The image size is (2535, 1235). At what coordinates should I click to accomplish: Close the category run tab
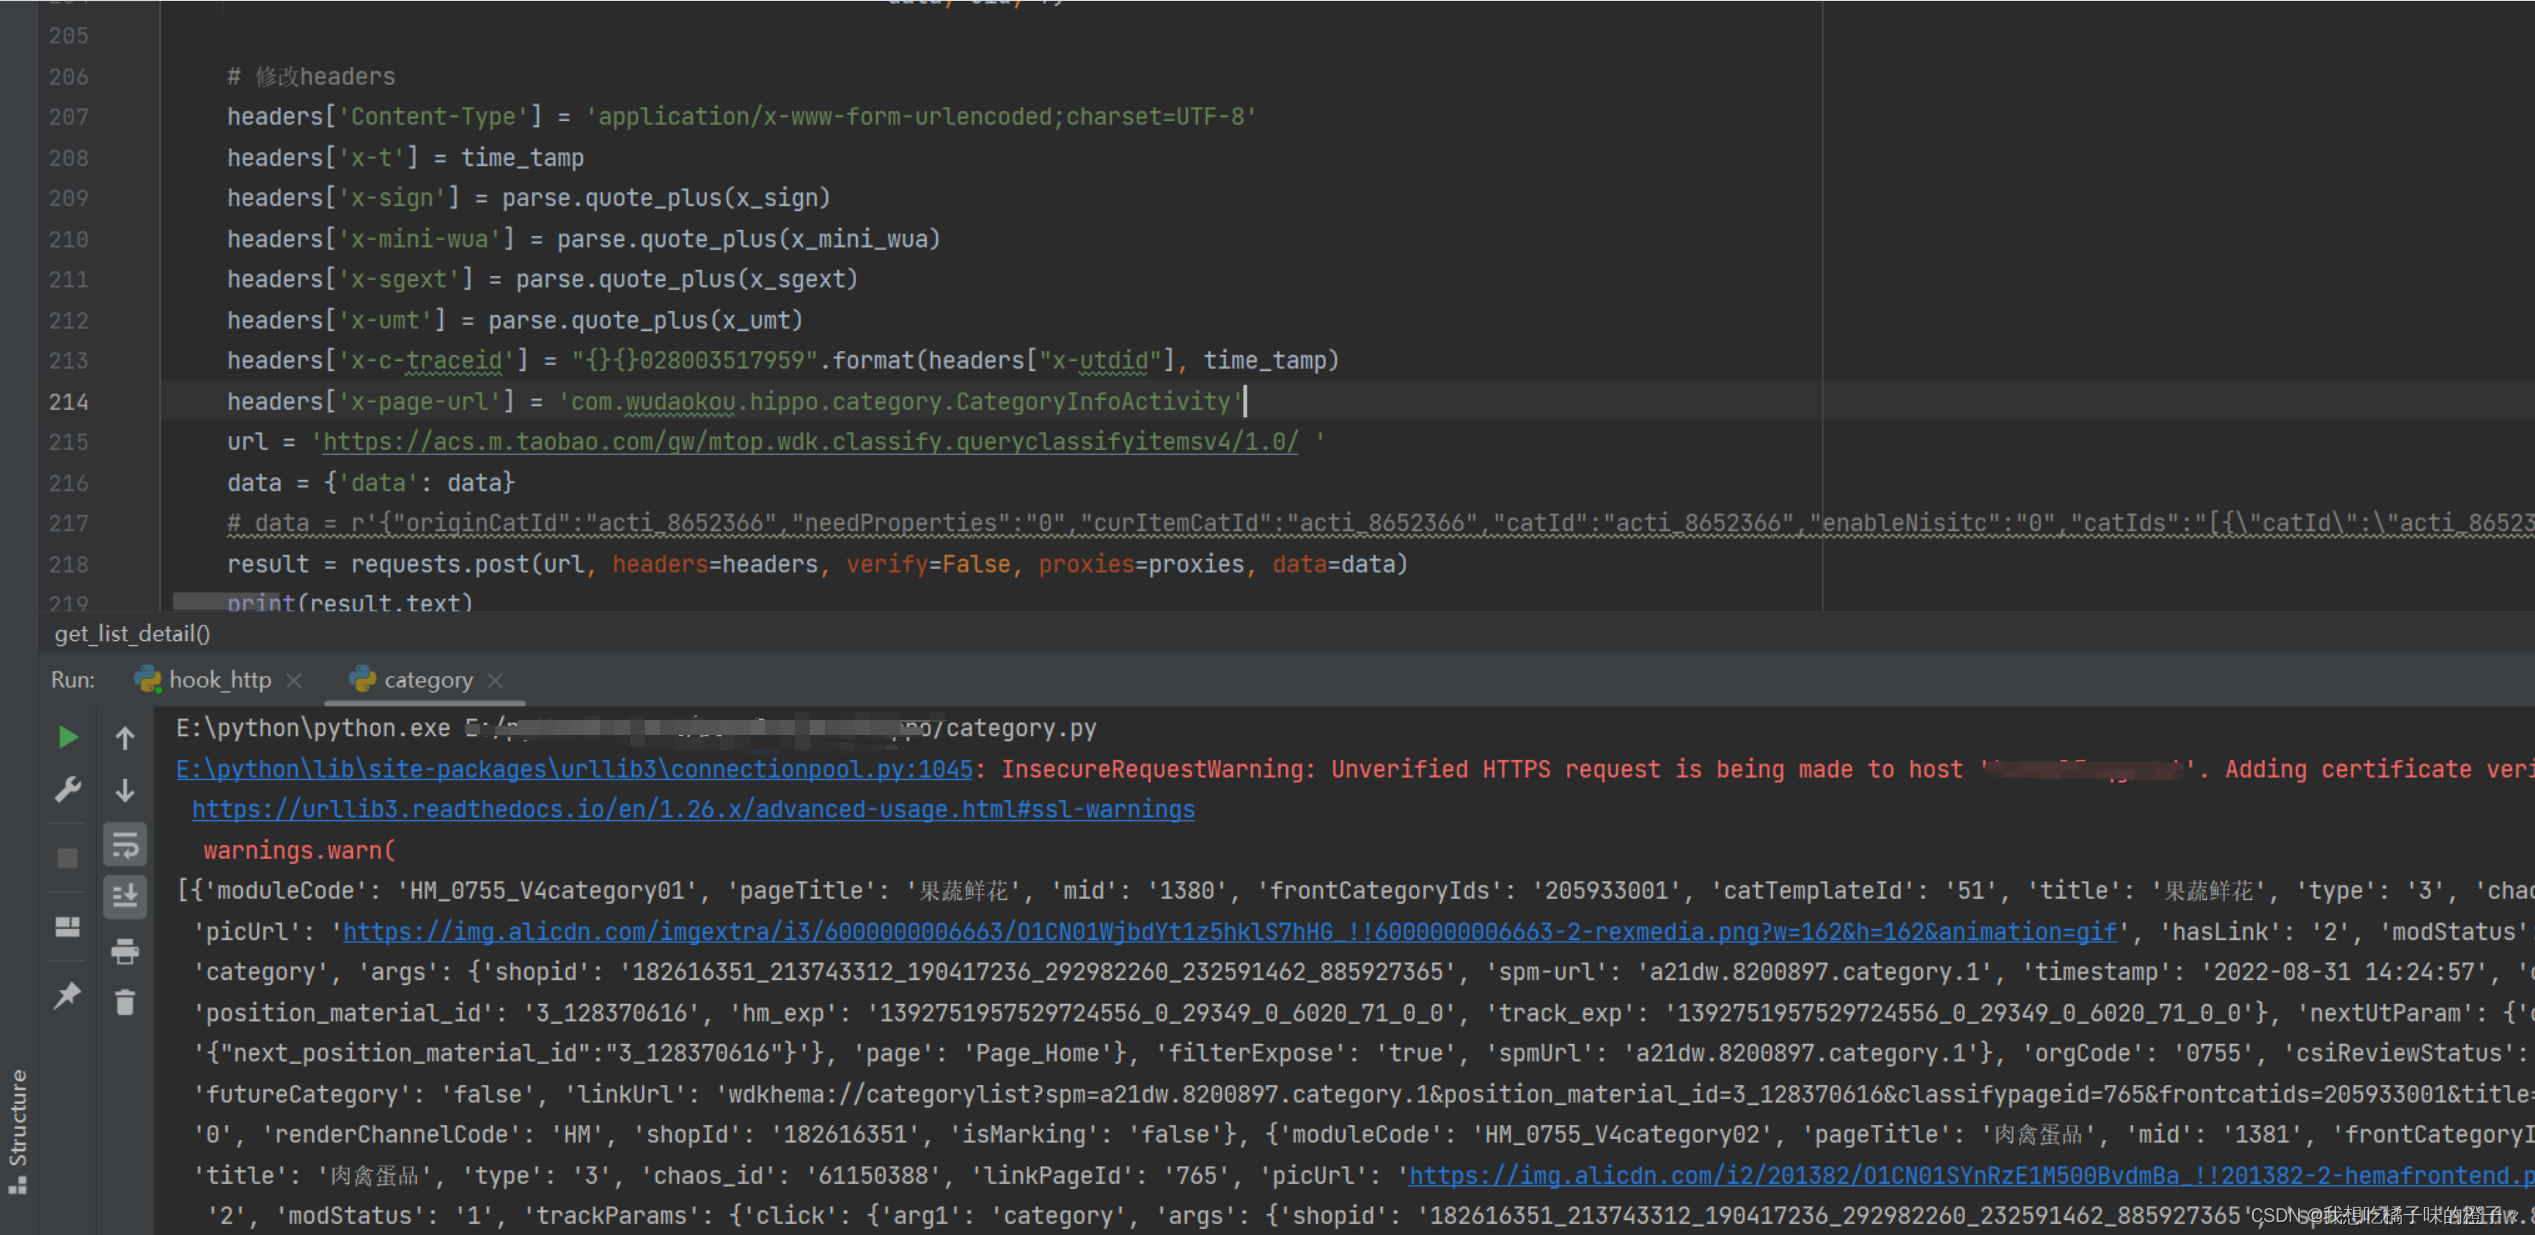click(x=495, y=680)
